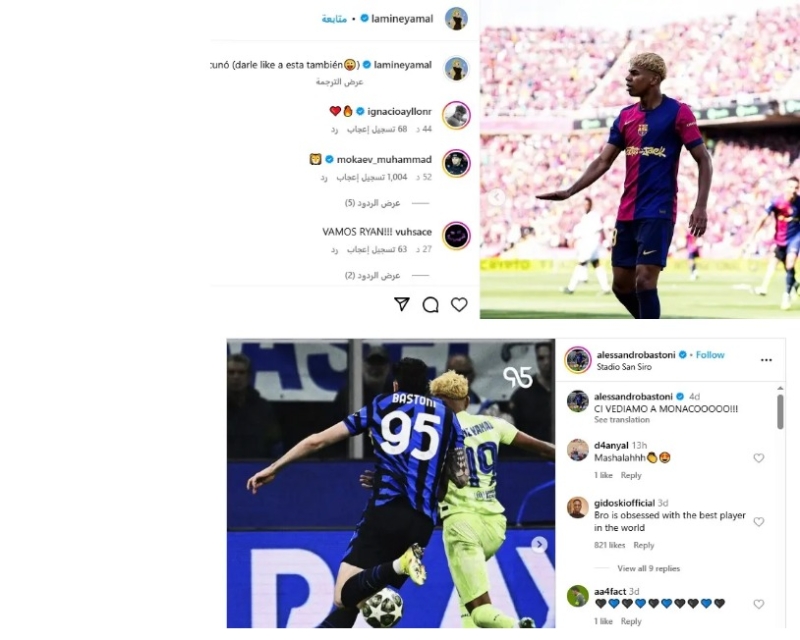
Task: Open alessandrobastoni profile picture in header
Action: (578, 359)
